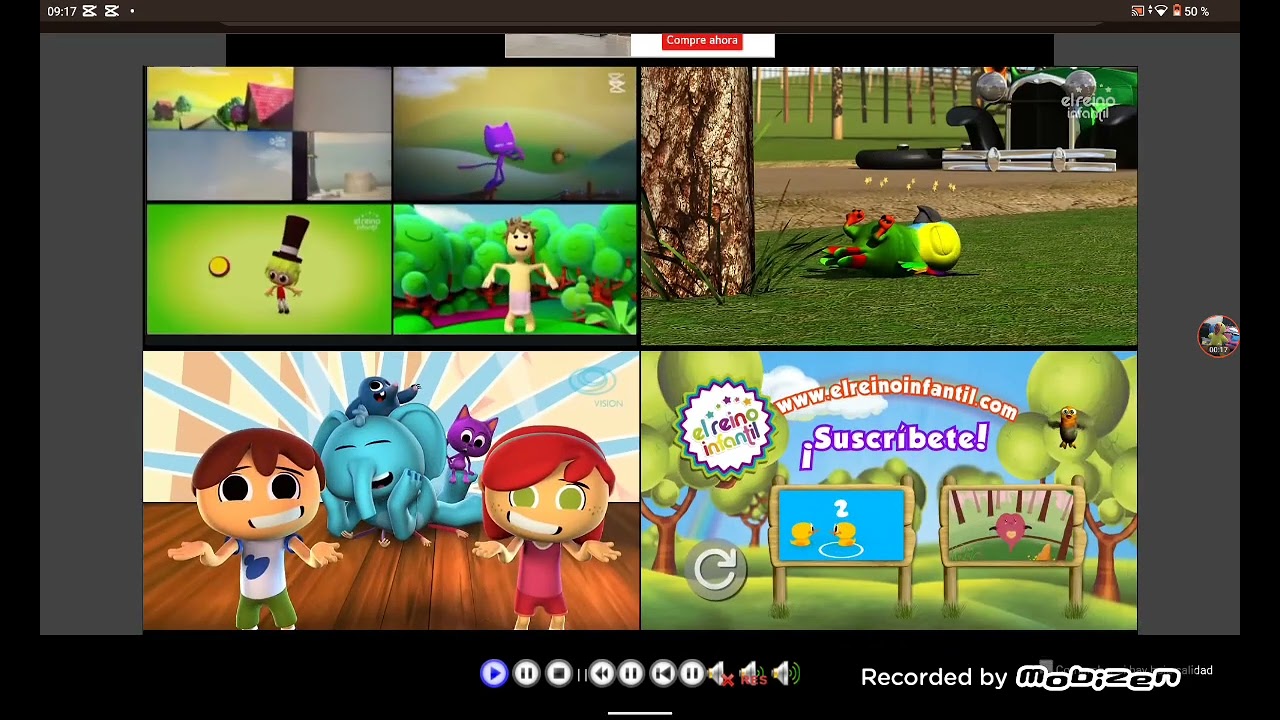Select the dancing boy in forest panel

click(514, 269)
